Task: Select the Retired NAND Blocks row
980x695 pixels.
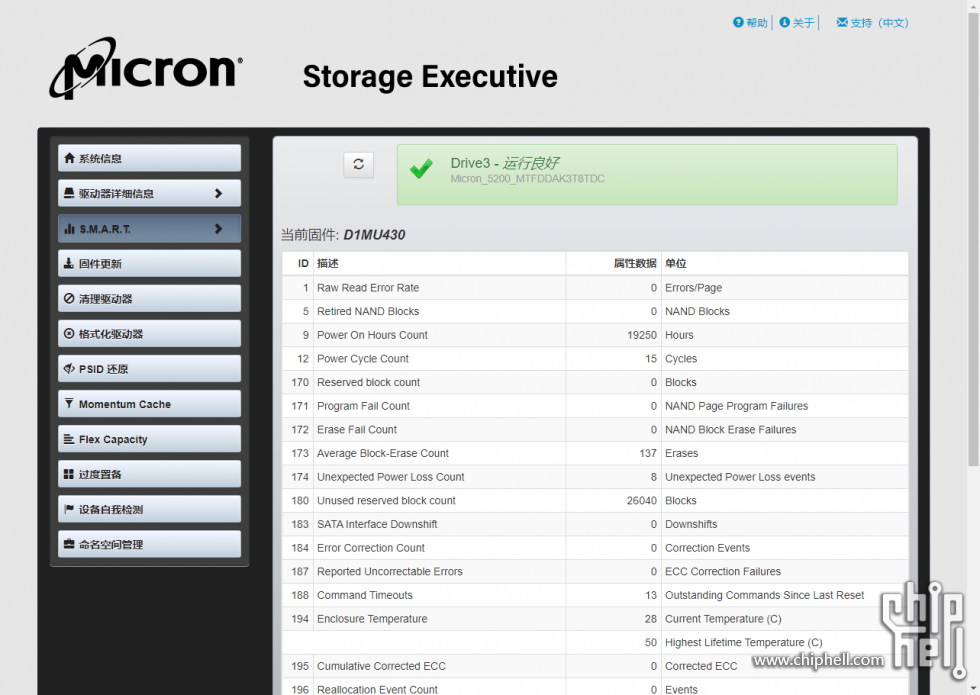Action: click(595, 311)
